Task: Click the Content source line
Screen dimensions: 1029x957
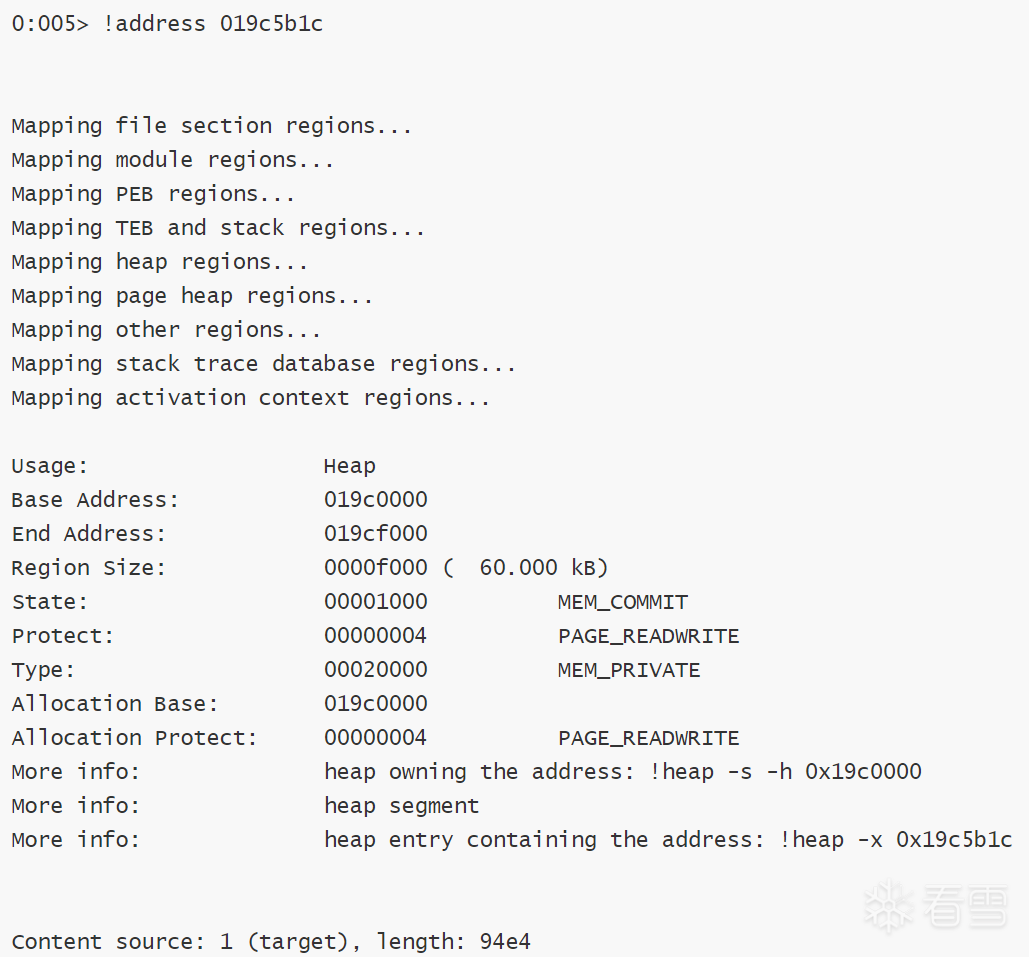Action: tap(270, 942)
